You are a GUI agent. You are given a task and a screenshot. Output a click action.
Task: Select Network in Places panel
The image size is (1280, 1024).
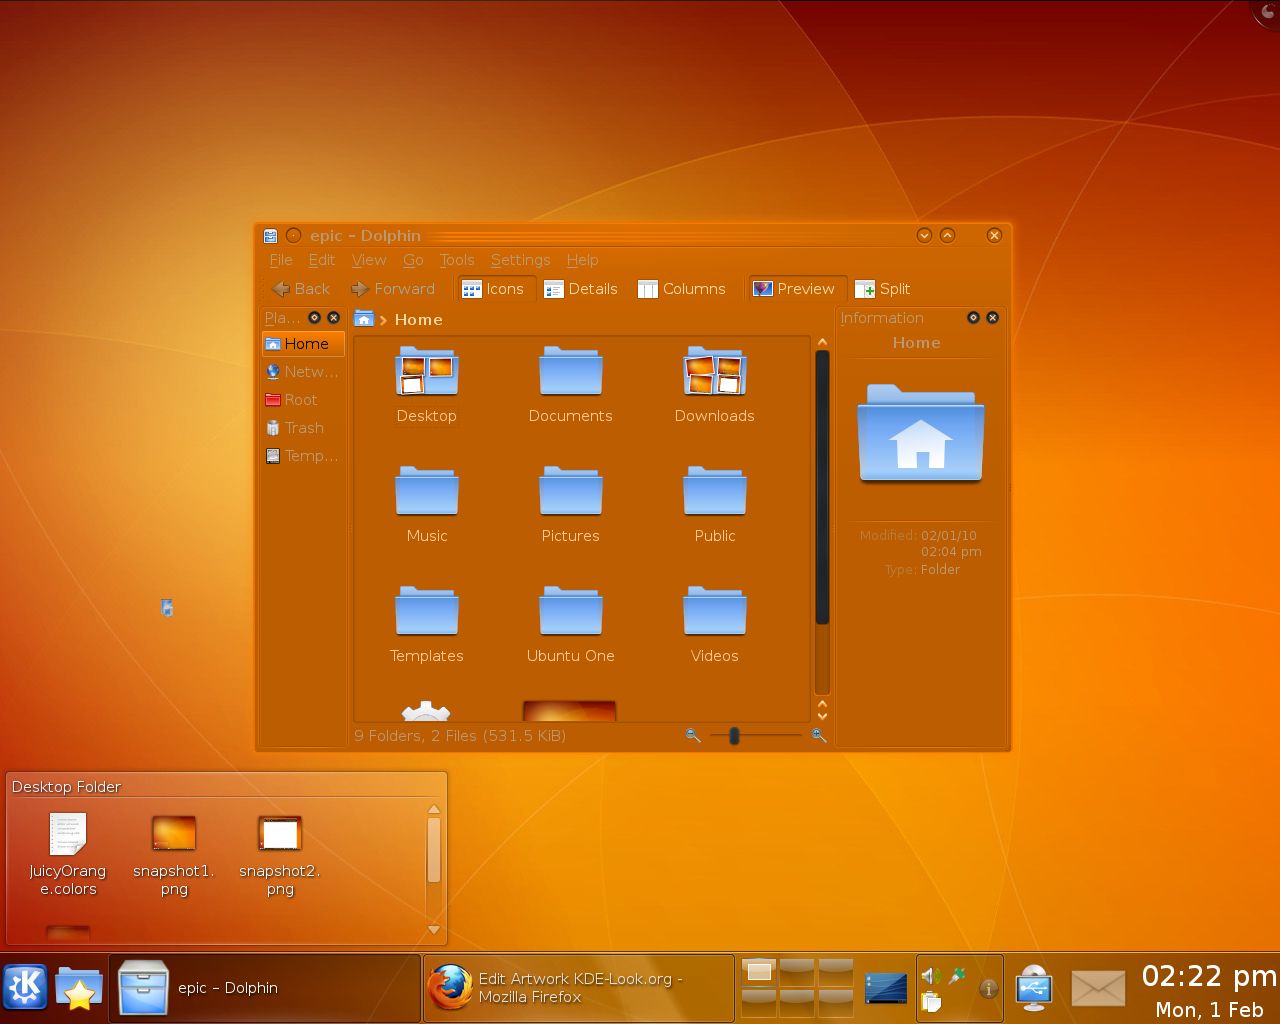tap(303, 372)
